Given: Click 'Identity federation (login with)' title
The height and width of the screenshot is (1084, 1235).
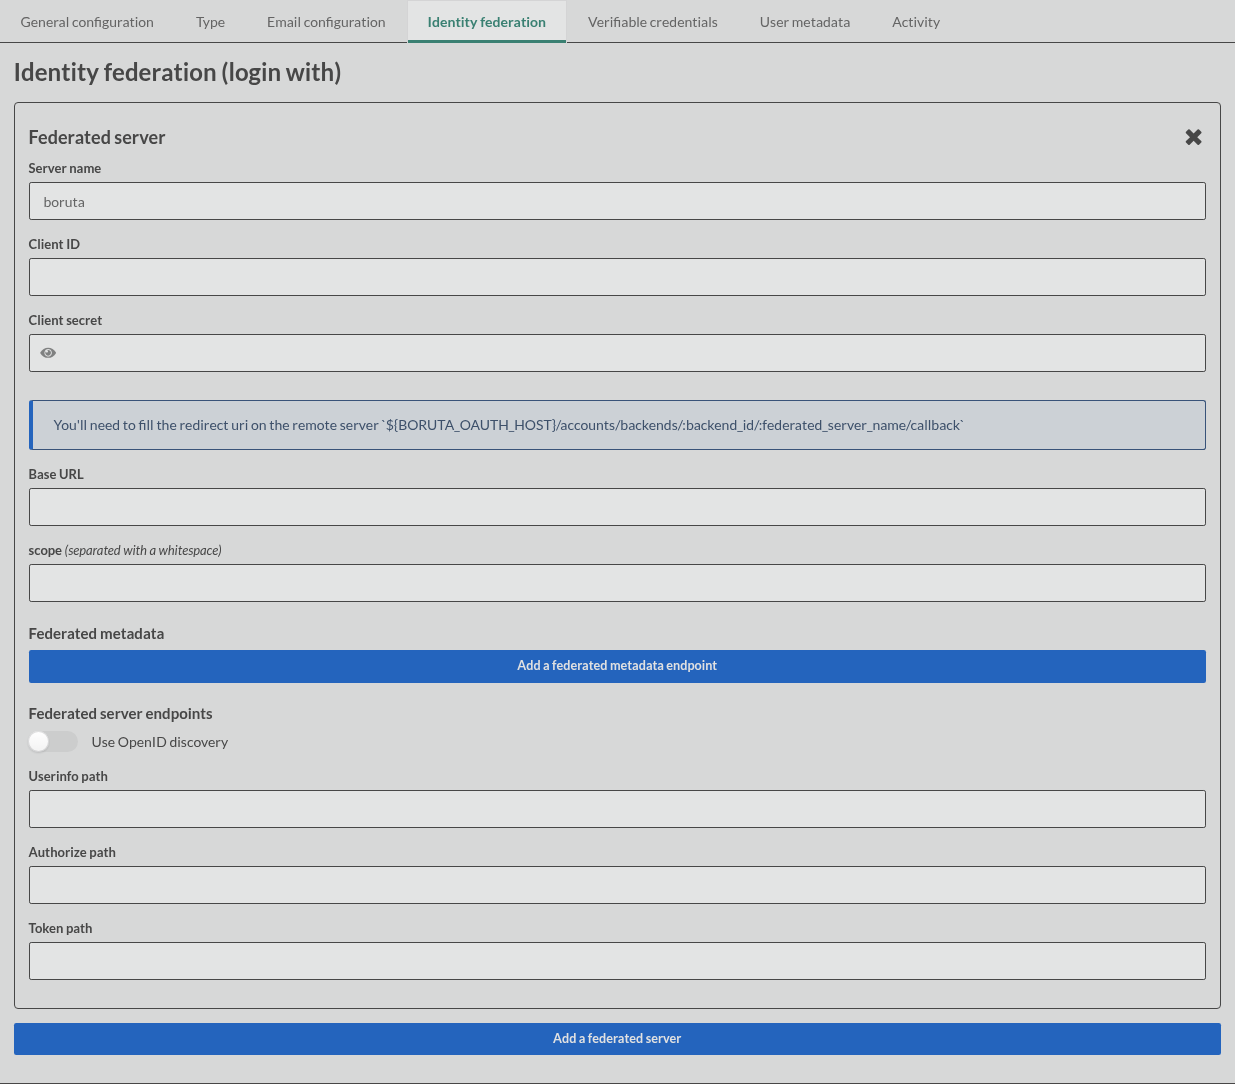Looking at the screenshot, I should [177, 73].
